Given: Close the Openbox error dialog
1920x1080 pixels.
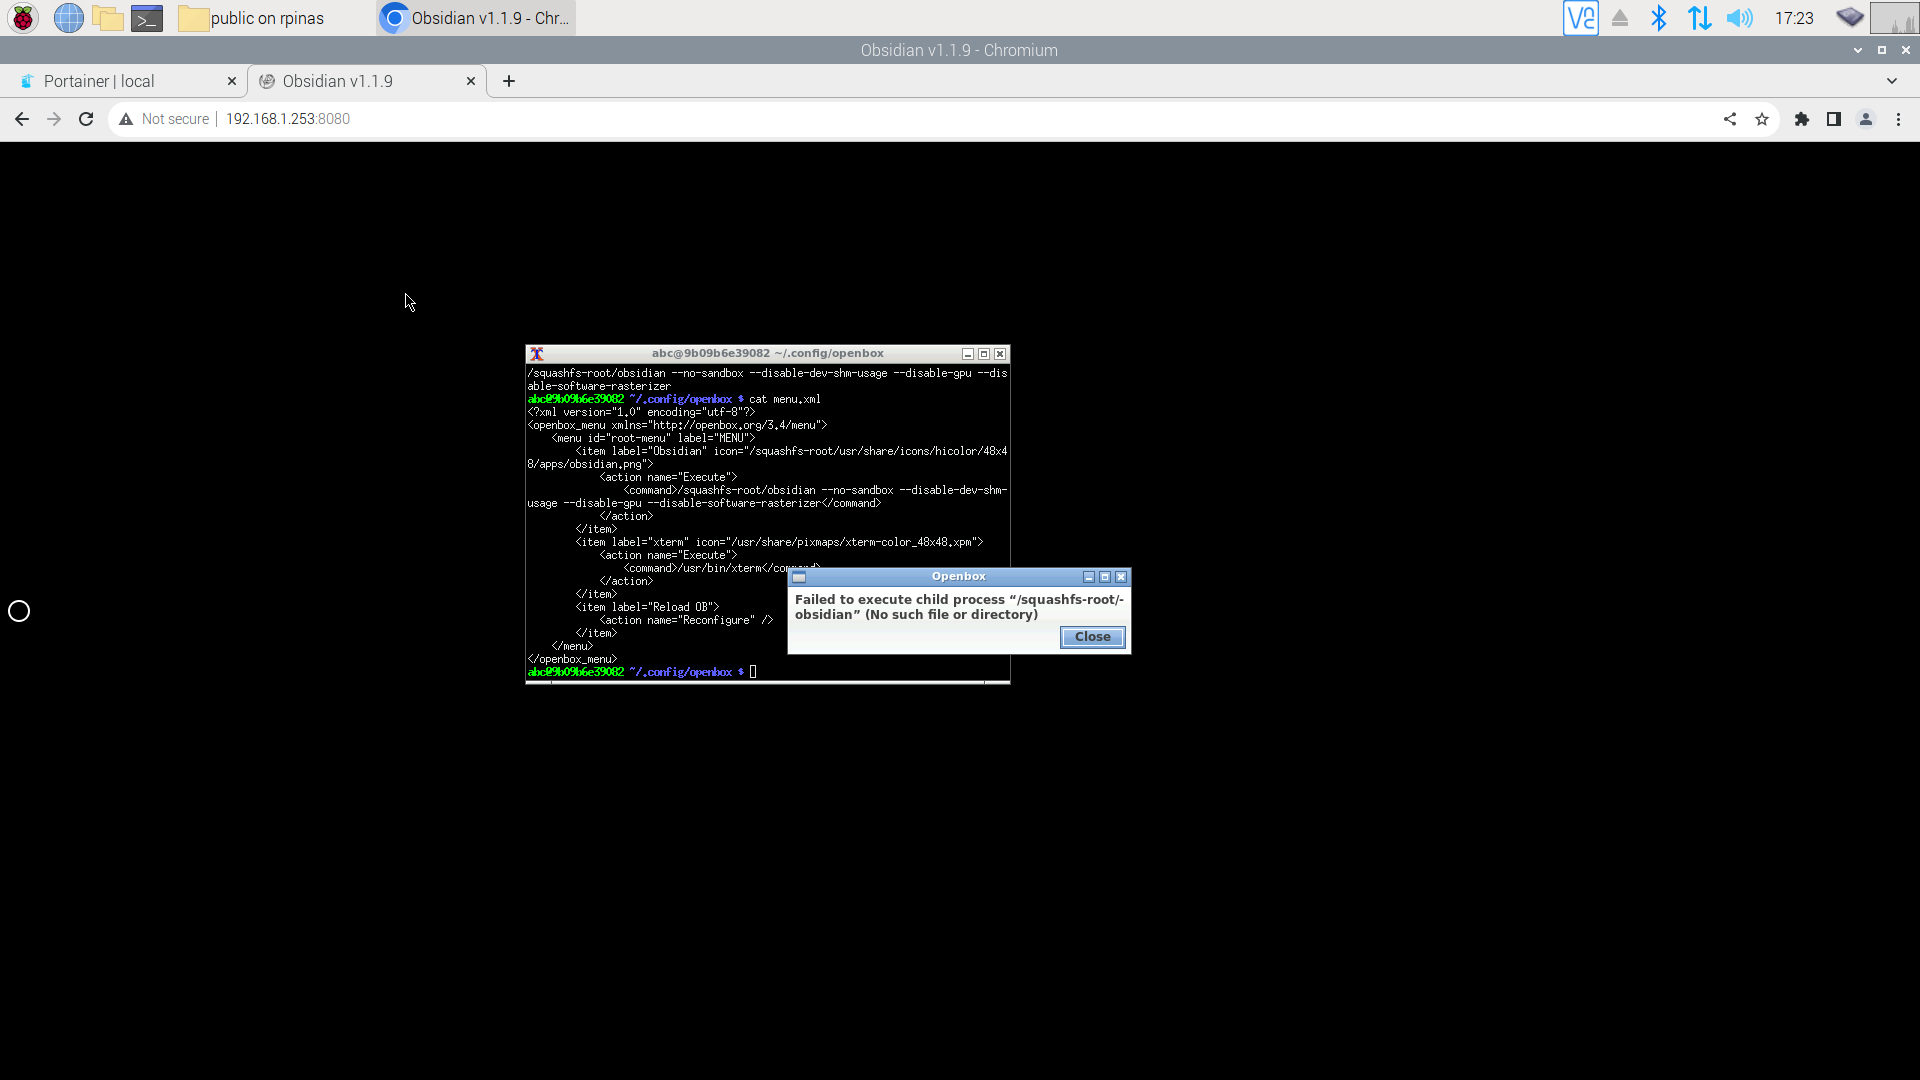Looking at the screenshot, I should click(x=1092, y=637).
